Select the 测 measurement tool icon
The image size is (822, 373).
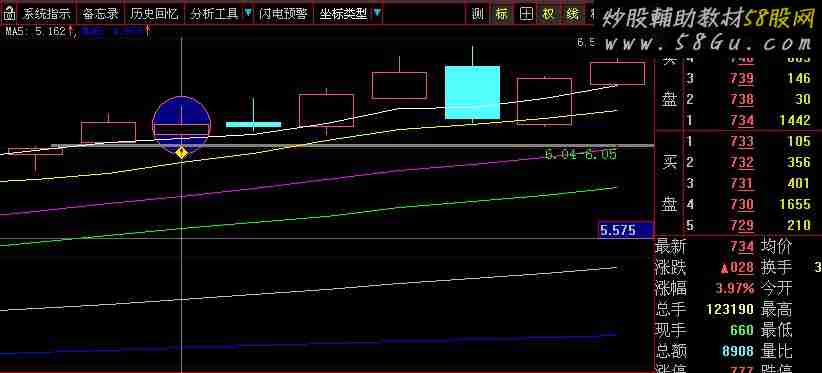(477, 14)
